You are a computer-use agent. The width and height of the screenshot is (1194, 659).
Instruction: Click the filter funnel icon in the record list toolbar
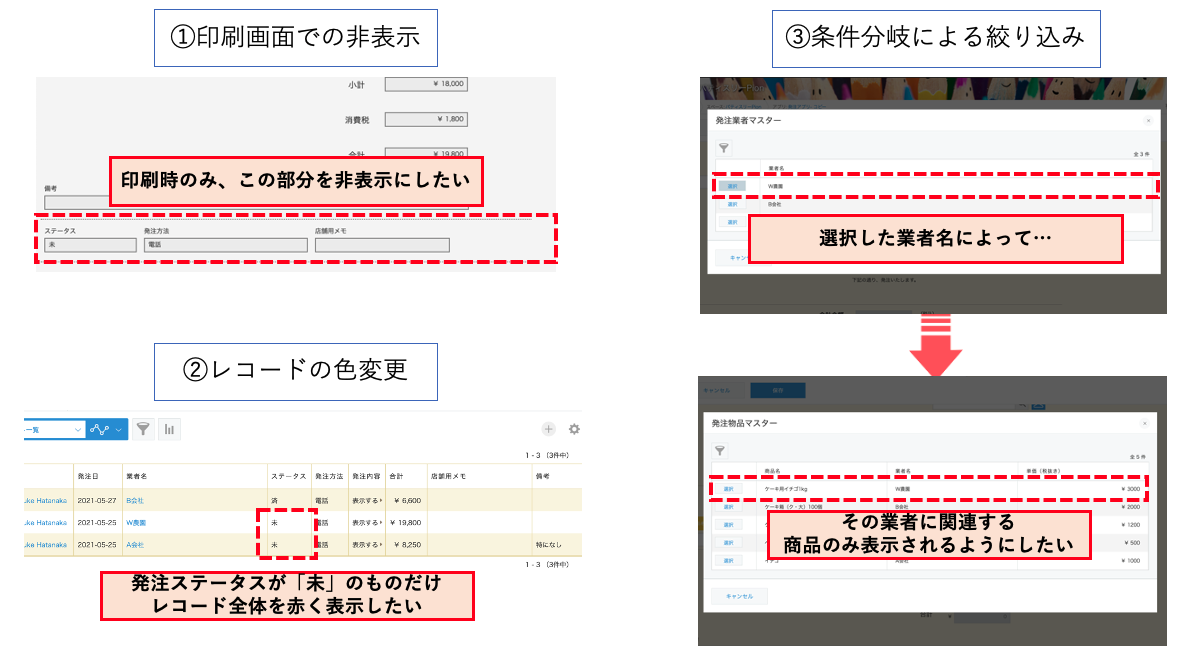144,429
